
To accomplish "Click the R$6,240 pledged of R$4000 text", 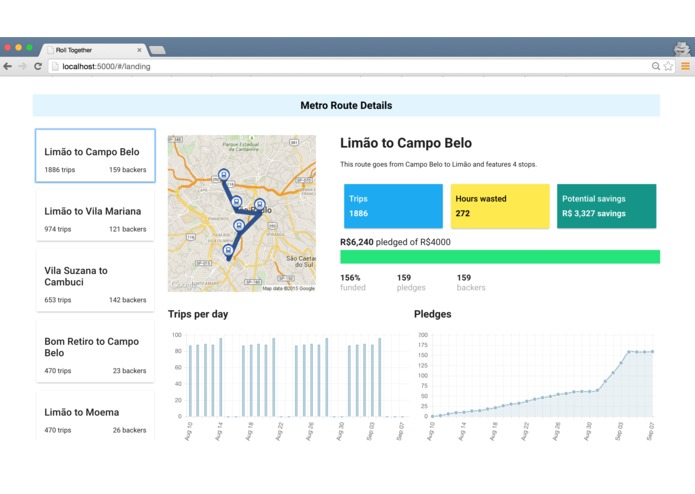I will (x=395, y=242).
